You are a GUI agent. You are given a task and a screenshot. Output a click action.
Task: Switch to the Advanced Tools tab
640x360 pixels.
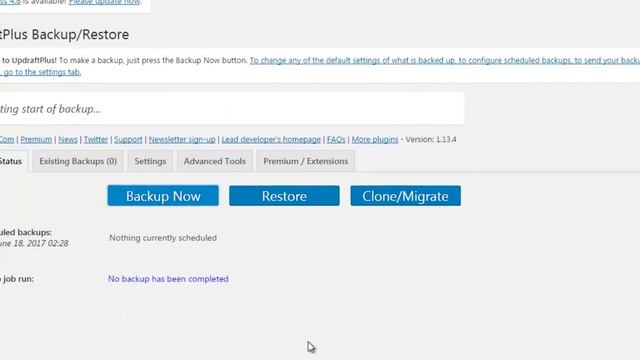pyautogui.click(x=215, y=161)
